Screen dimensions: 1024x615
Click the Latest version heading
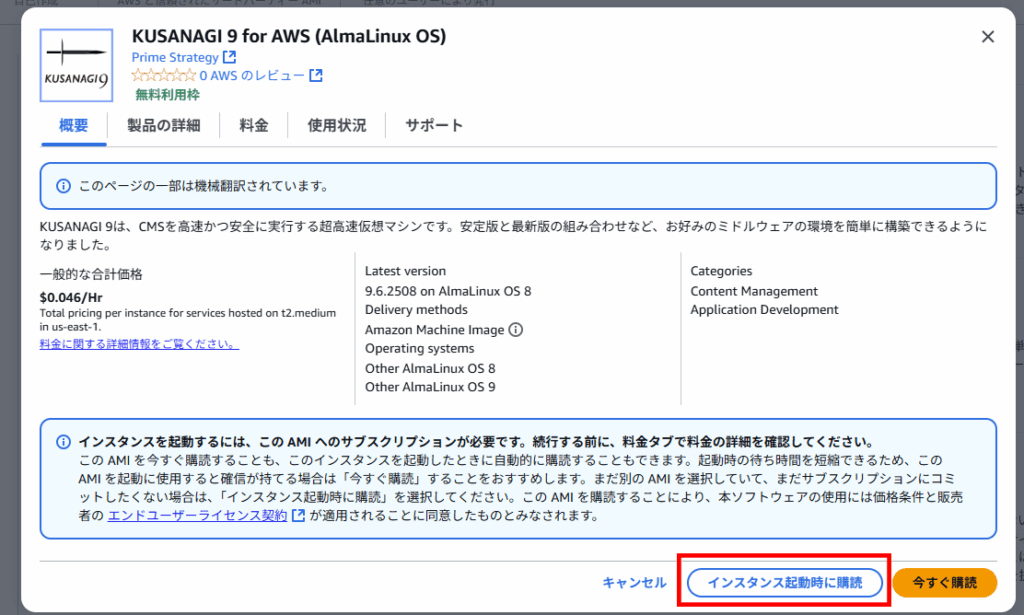click(405, 271)
